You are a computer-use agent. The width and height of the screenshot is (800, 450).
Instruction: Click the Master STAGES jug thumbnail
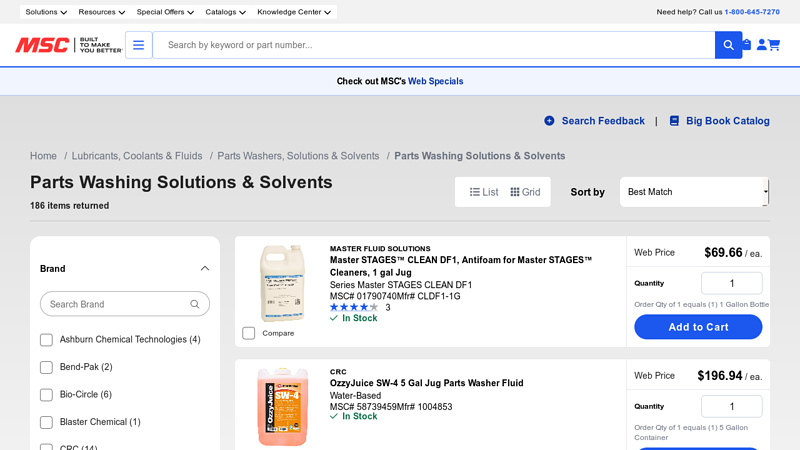click(283, 283)
